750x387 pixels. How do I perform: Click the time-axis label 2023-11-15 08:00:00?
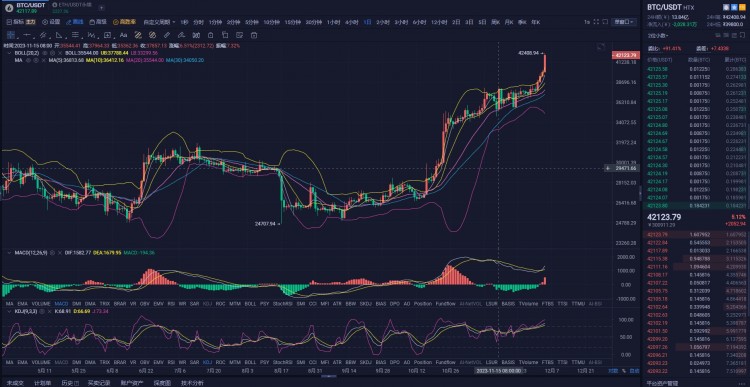(x=498, y=371)
